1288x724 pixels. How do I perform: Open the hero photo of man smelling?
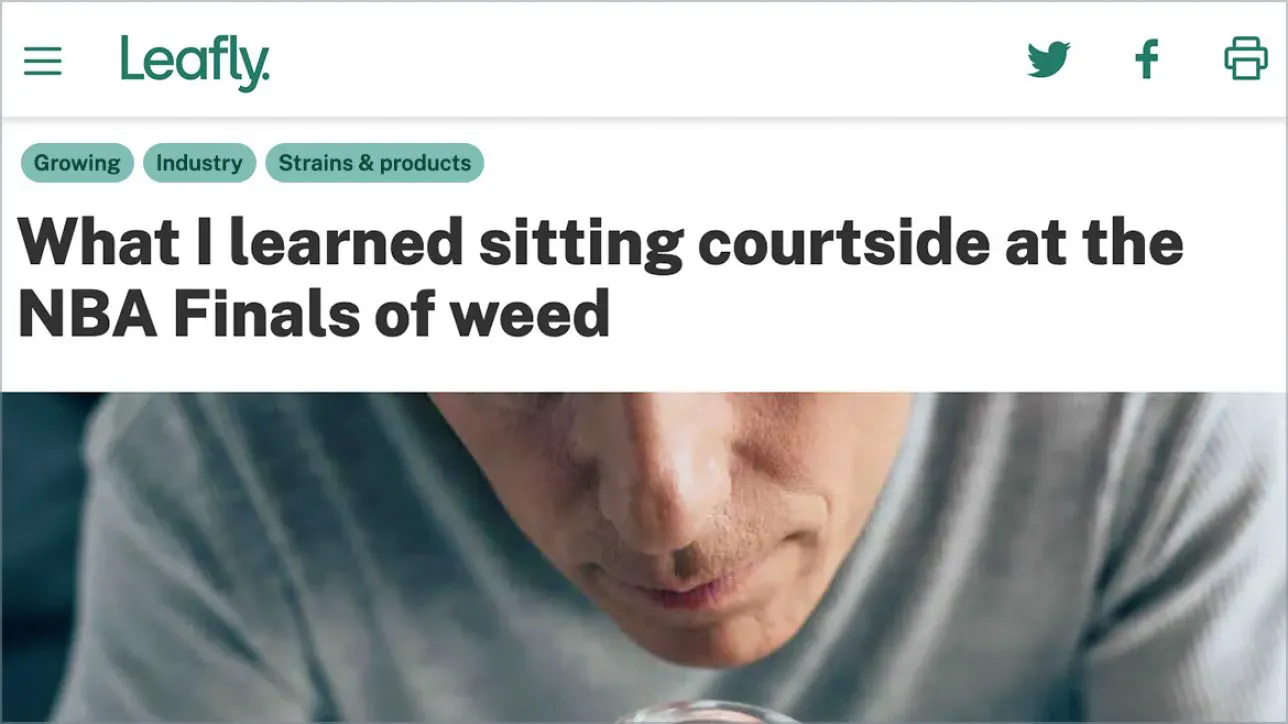click(x=644, y=557)
